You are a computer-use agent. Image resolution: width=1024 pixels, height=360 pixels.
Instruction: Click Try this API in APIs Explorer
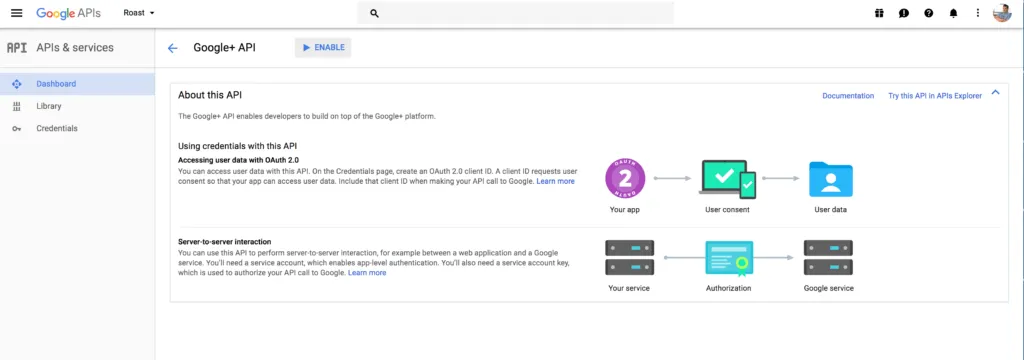tap(935, 96)
